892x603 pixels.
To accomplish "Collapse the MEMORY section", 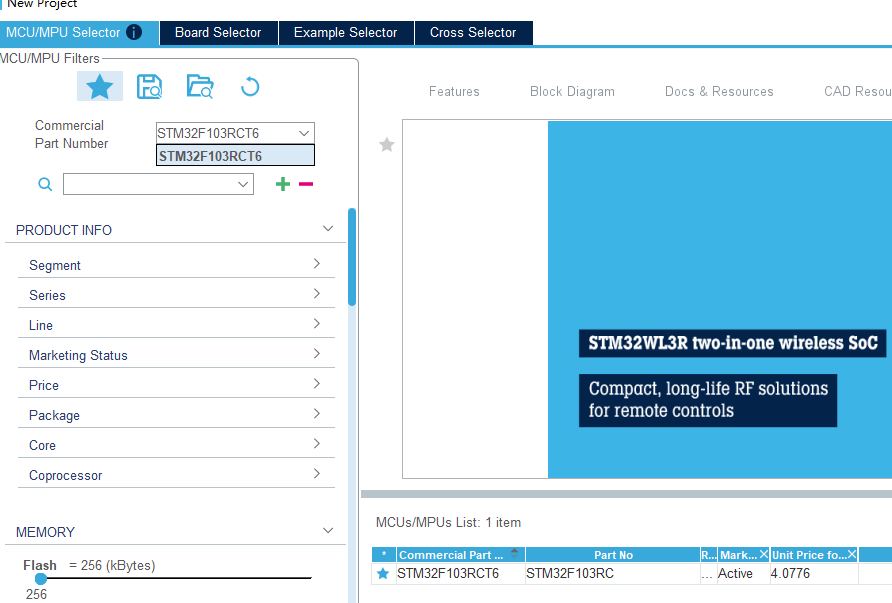I will click(328, 531).
